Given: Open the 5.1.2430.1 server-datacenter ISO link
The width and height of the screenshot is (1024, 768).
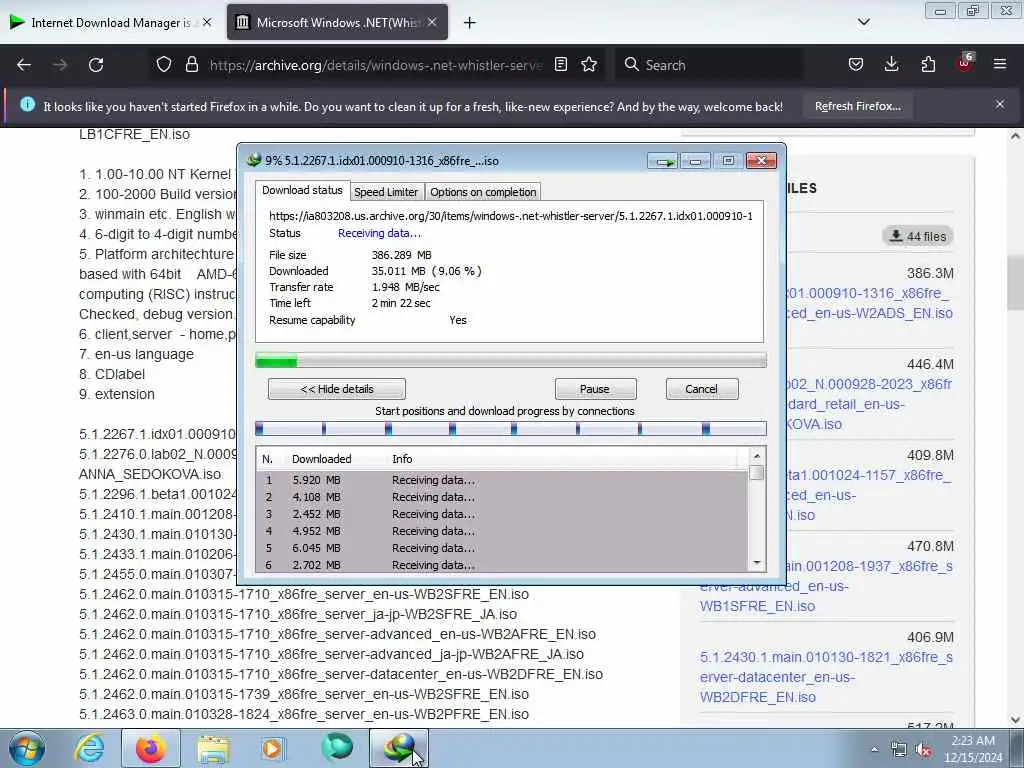Looking at the screenshot, I should [826, 677].
